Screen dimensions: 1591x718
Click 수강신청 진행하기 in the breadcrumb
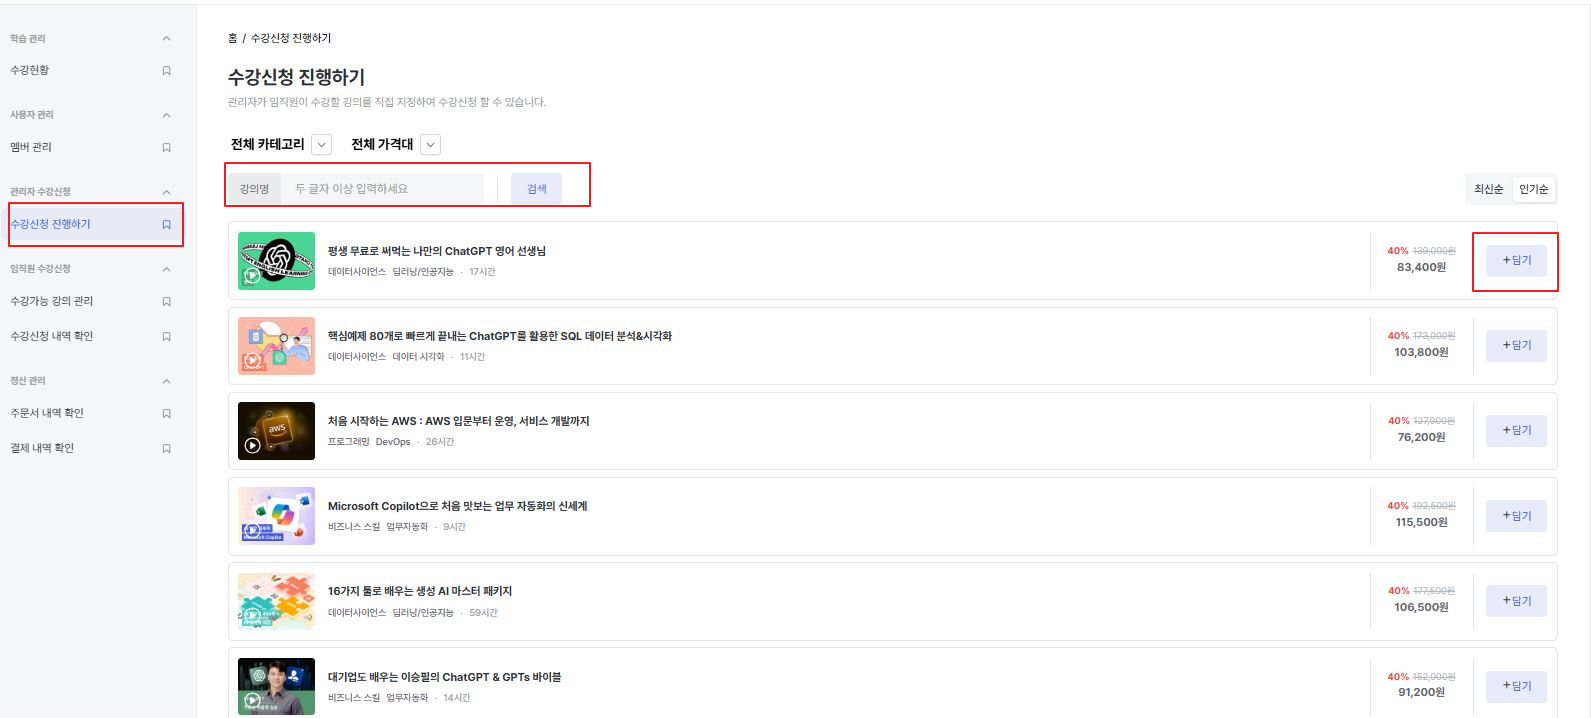(x=291, y=38)
